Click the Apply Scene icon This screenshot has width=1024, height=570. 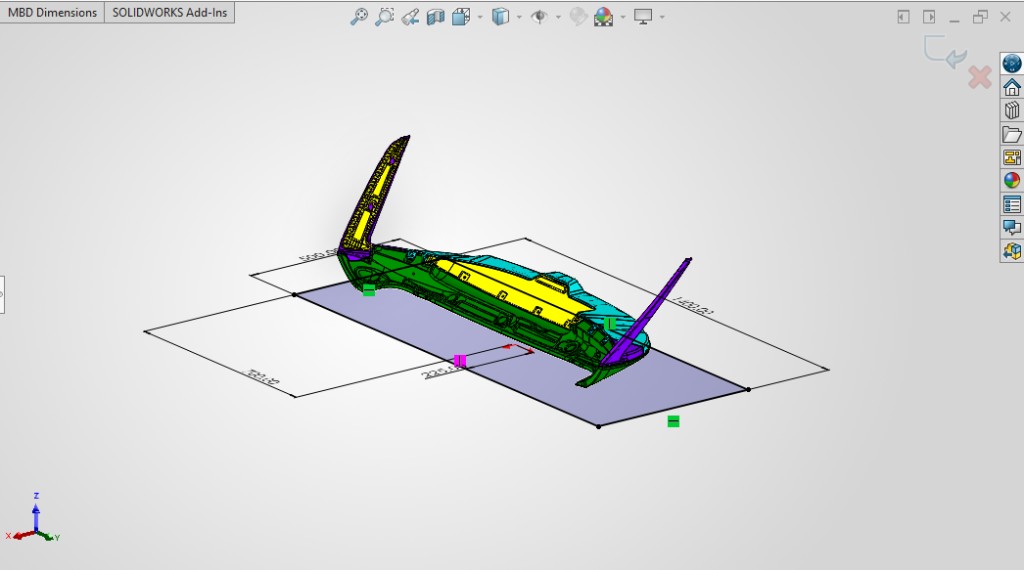603,17
